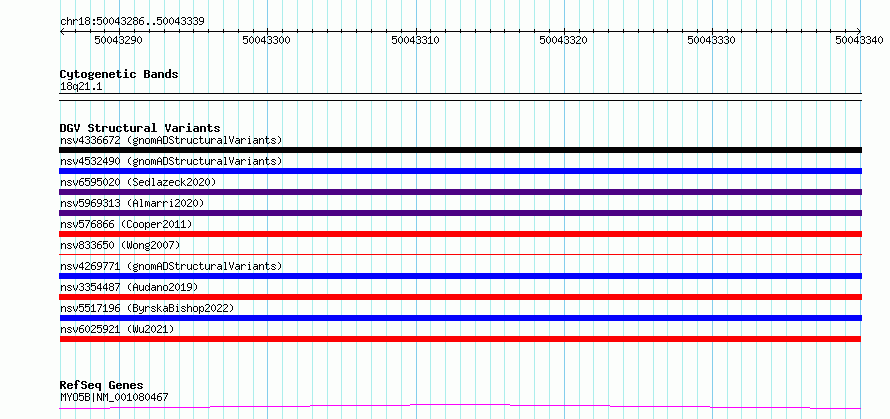890x419 pixels.
Task: Open variant nsv576866 Cooper2011 label
Action: (x=126, y=224)
